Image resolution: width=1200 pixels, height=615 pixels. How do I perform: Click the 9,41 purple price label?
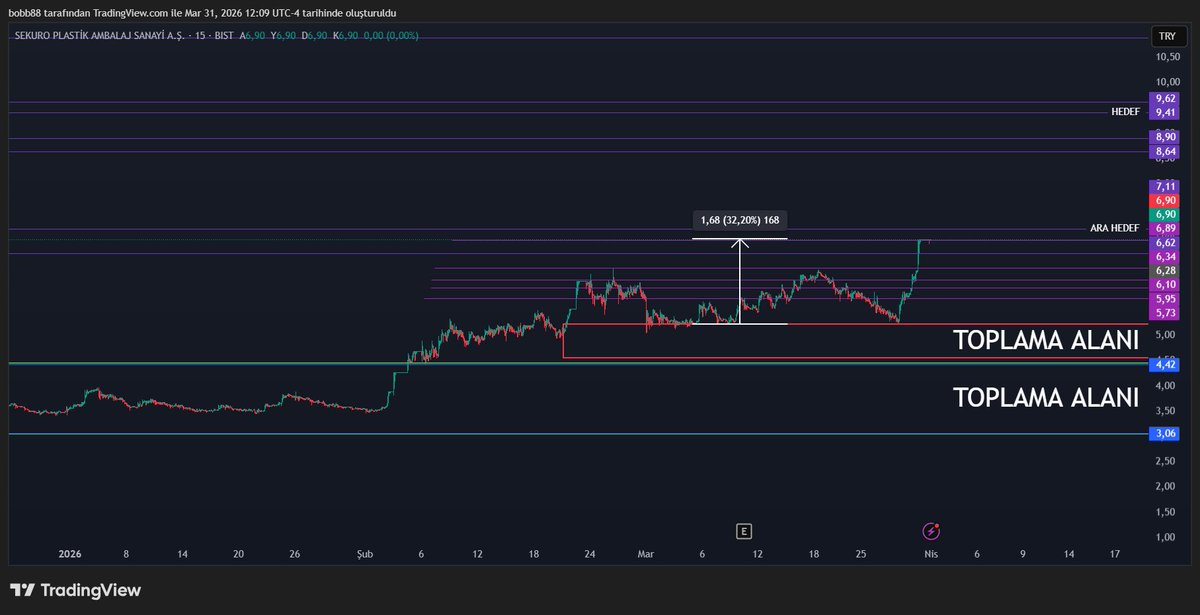click(1166, 113)
